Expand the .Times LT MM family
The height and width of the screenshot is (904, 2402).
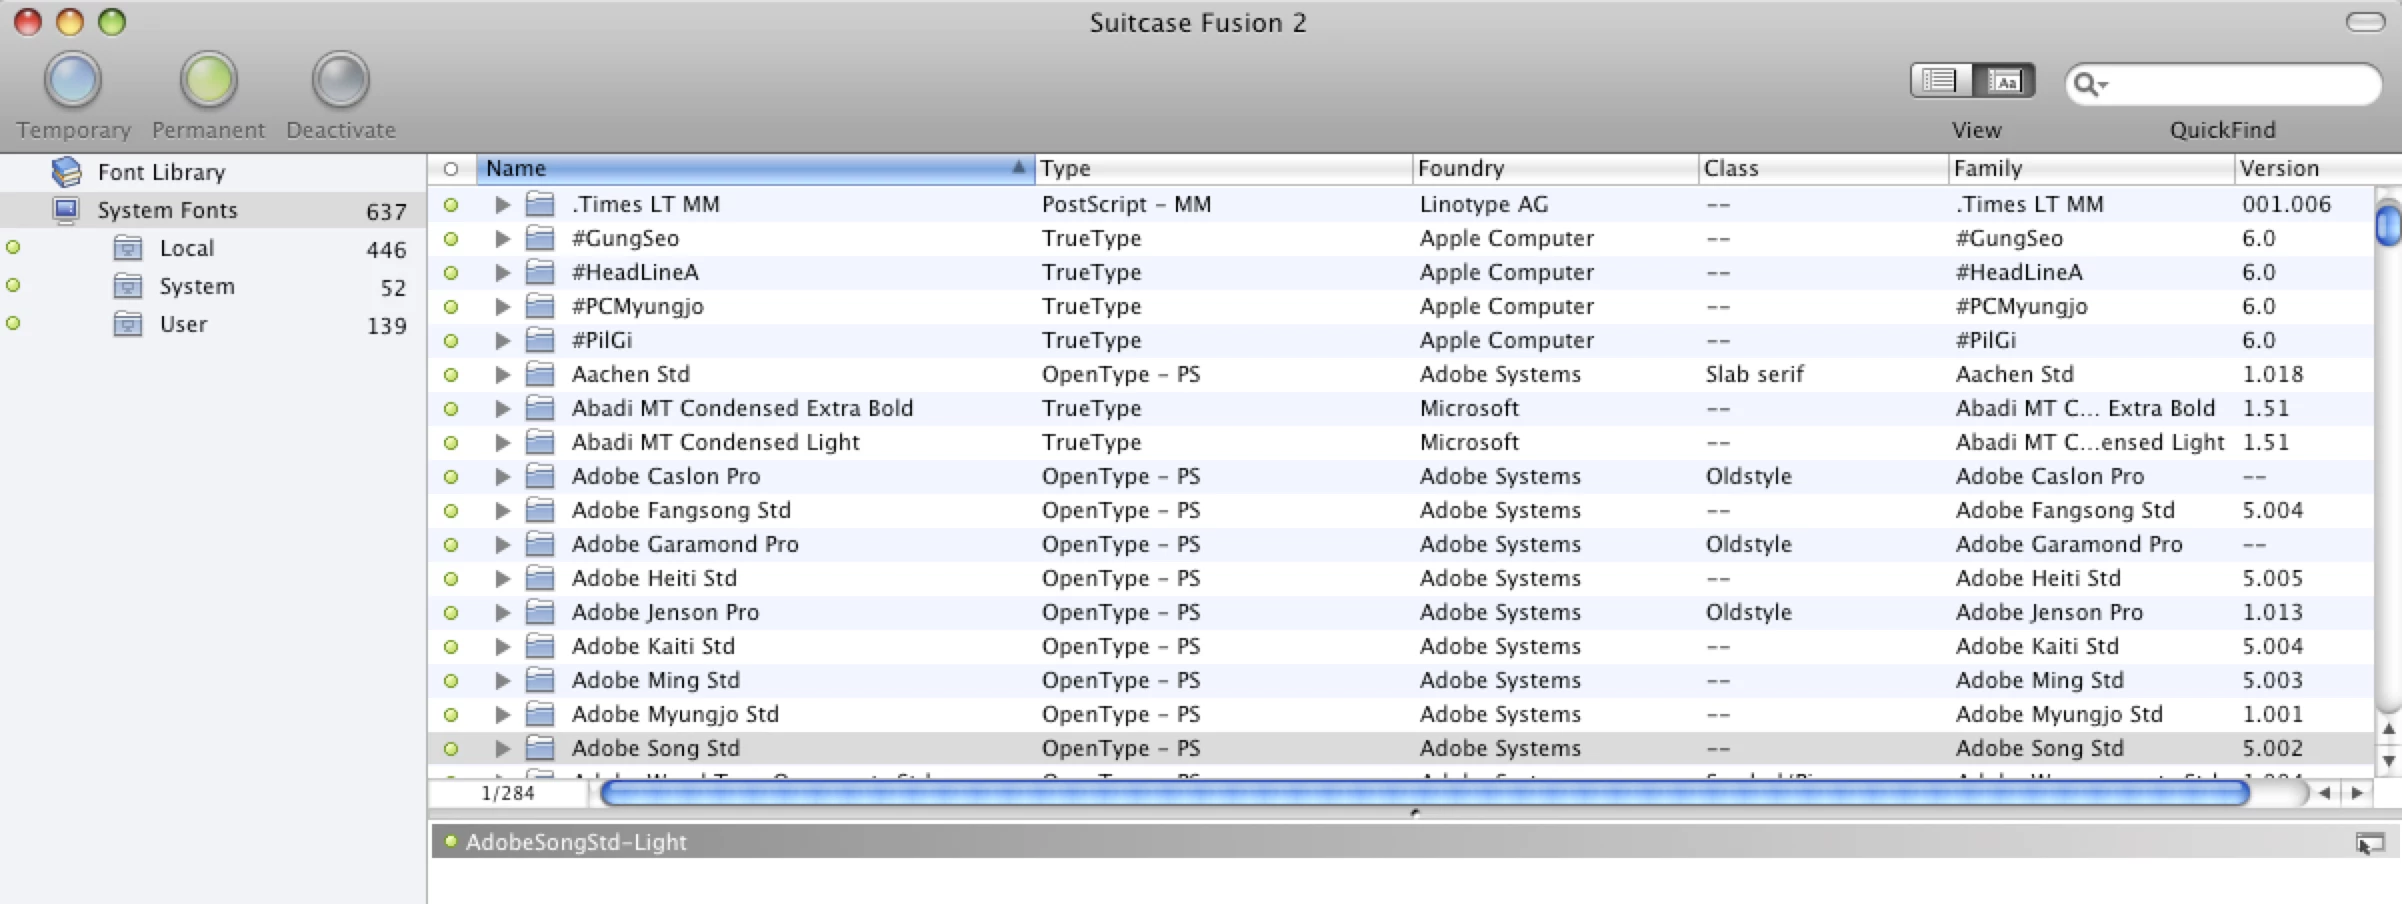(x=503, y=204)
